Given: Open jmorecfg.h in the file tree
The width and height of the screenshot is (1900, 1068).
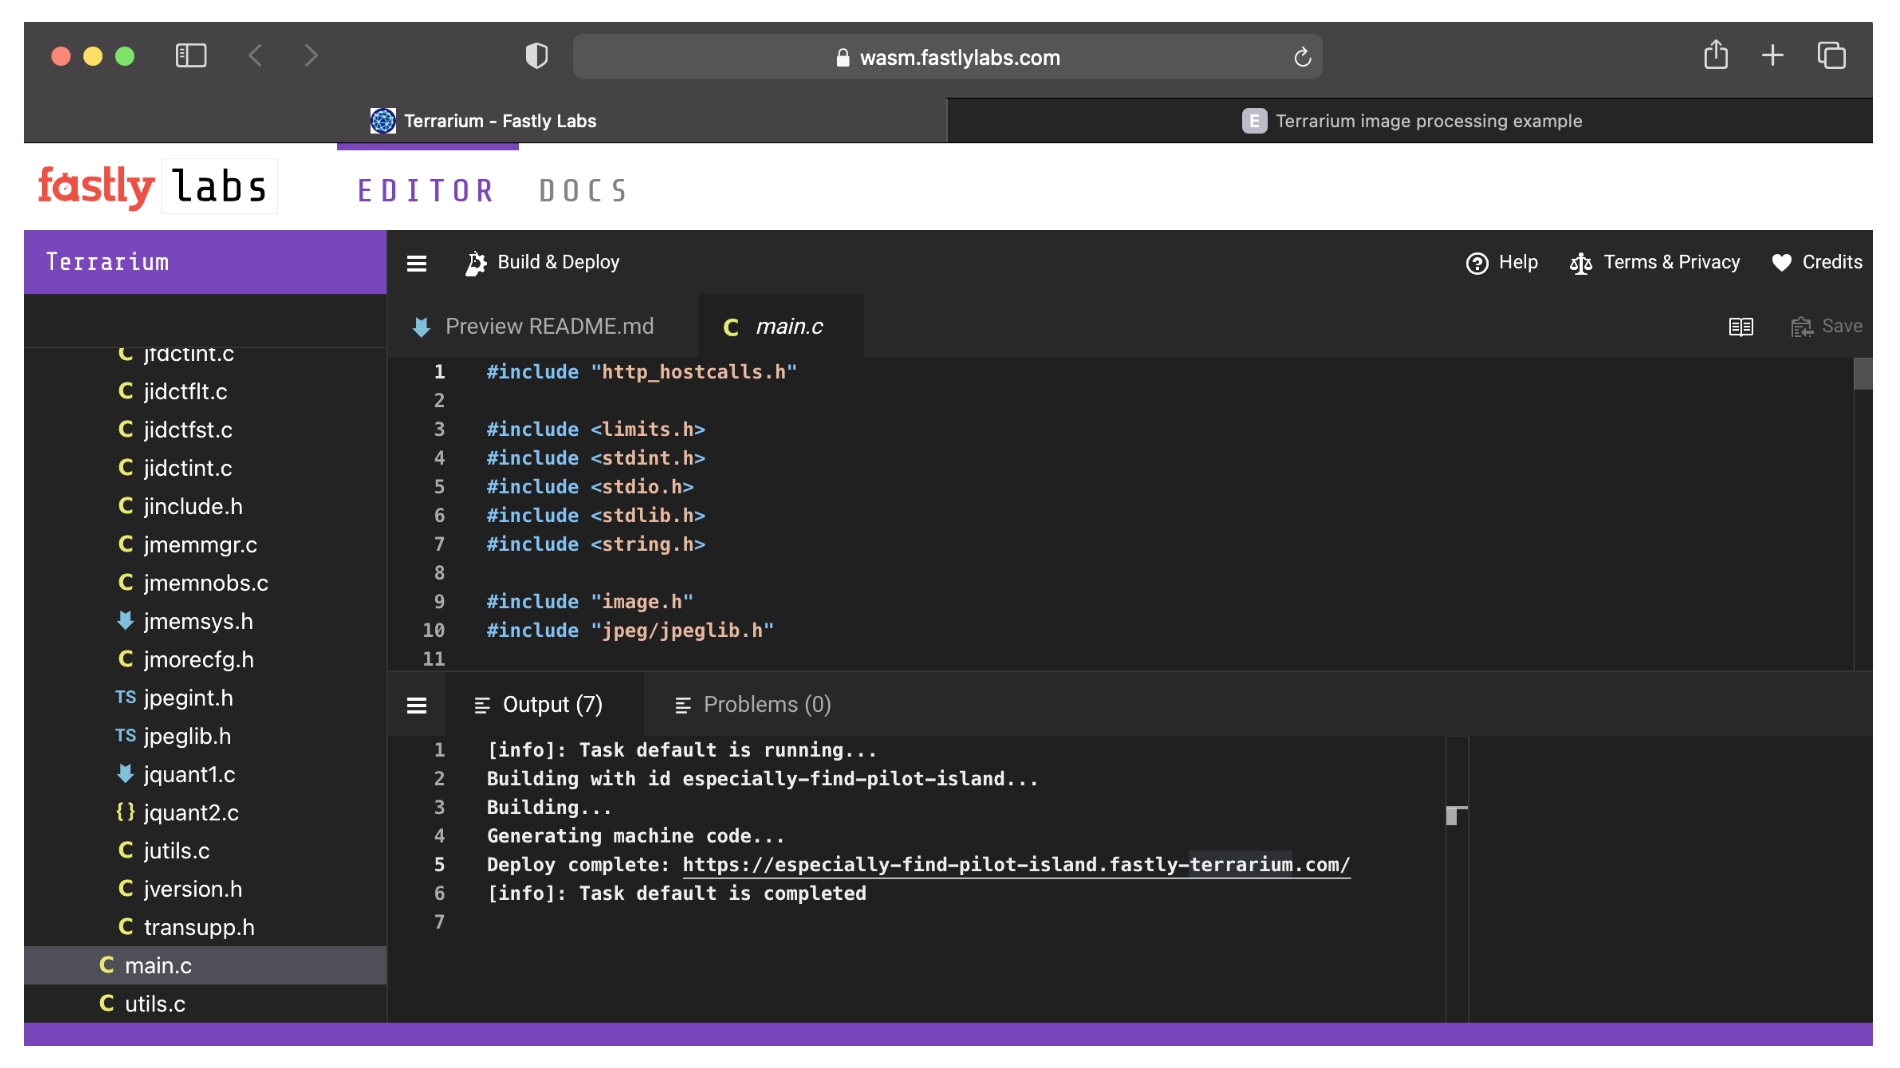Looking at the screenshot, I should point(205,660).
